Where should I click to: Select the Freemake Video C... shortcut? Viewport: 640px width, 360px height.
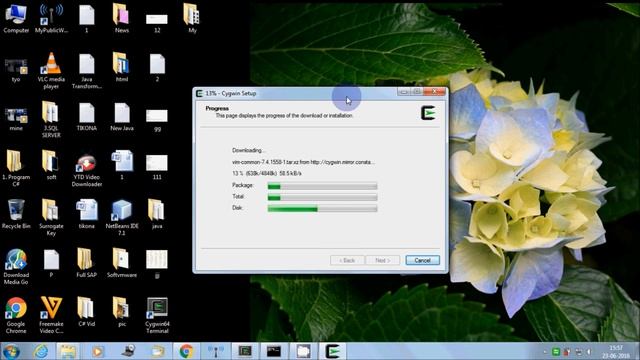coord(51,316)
